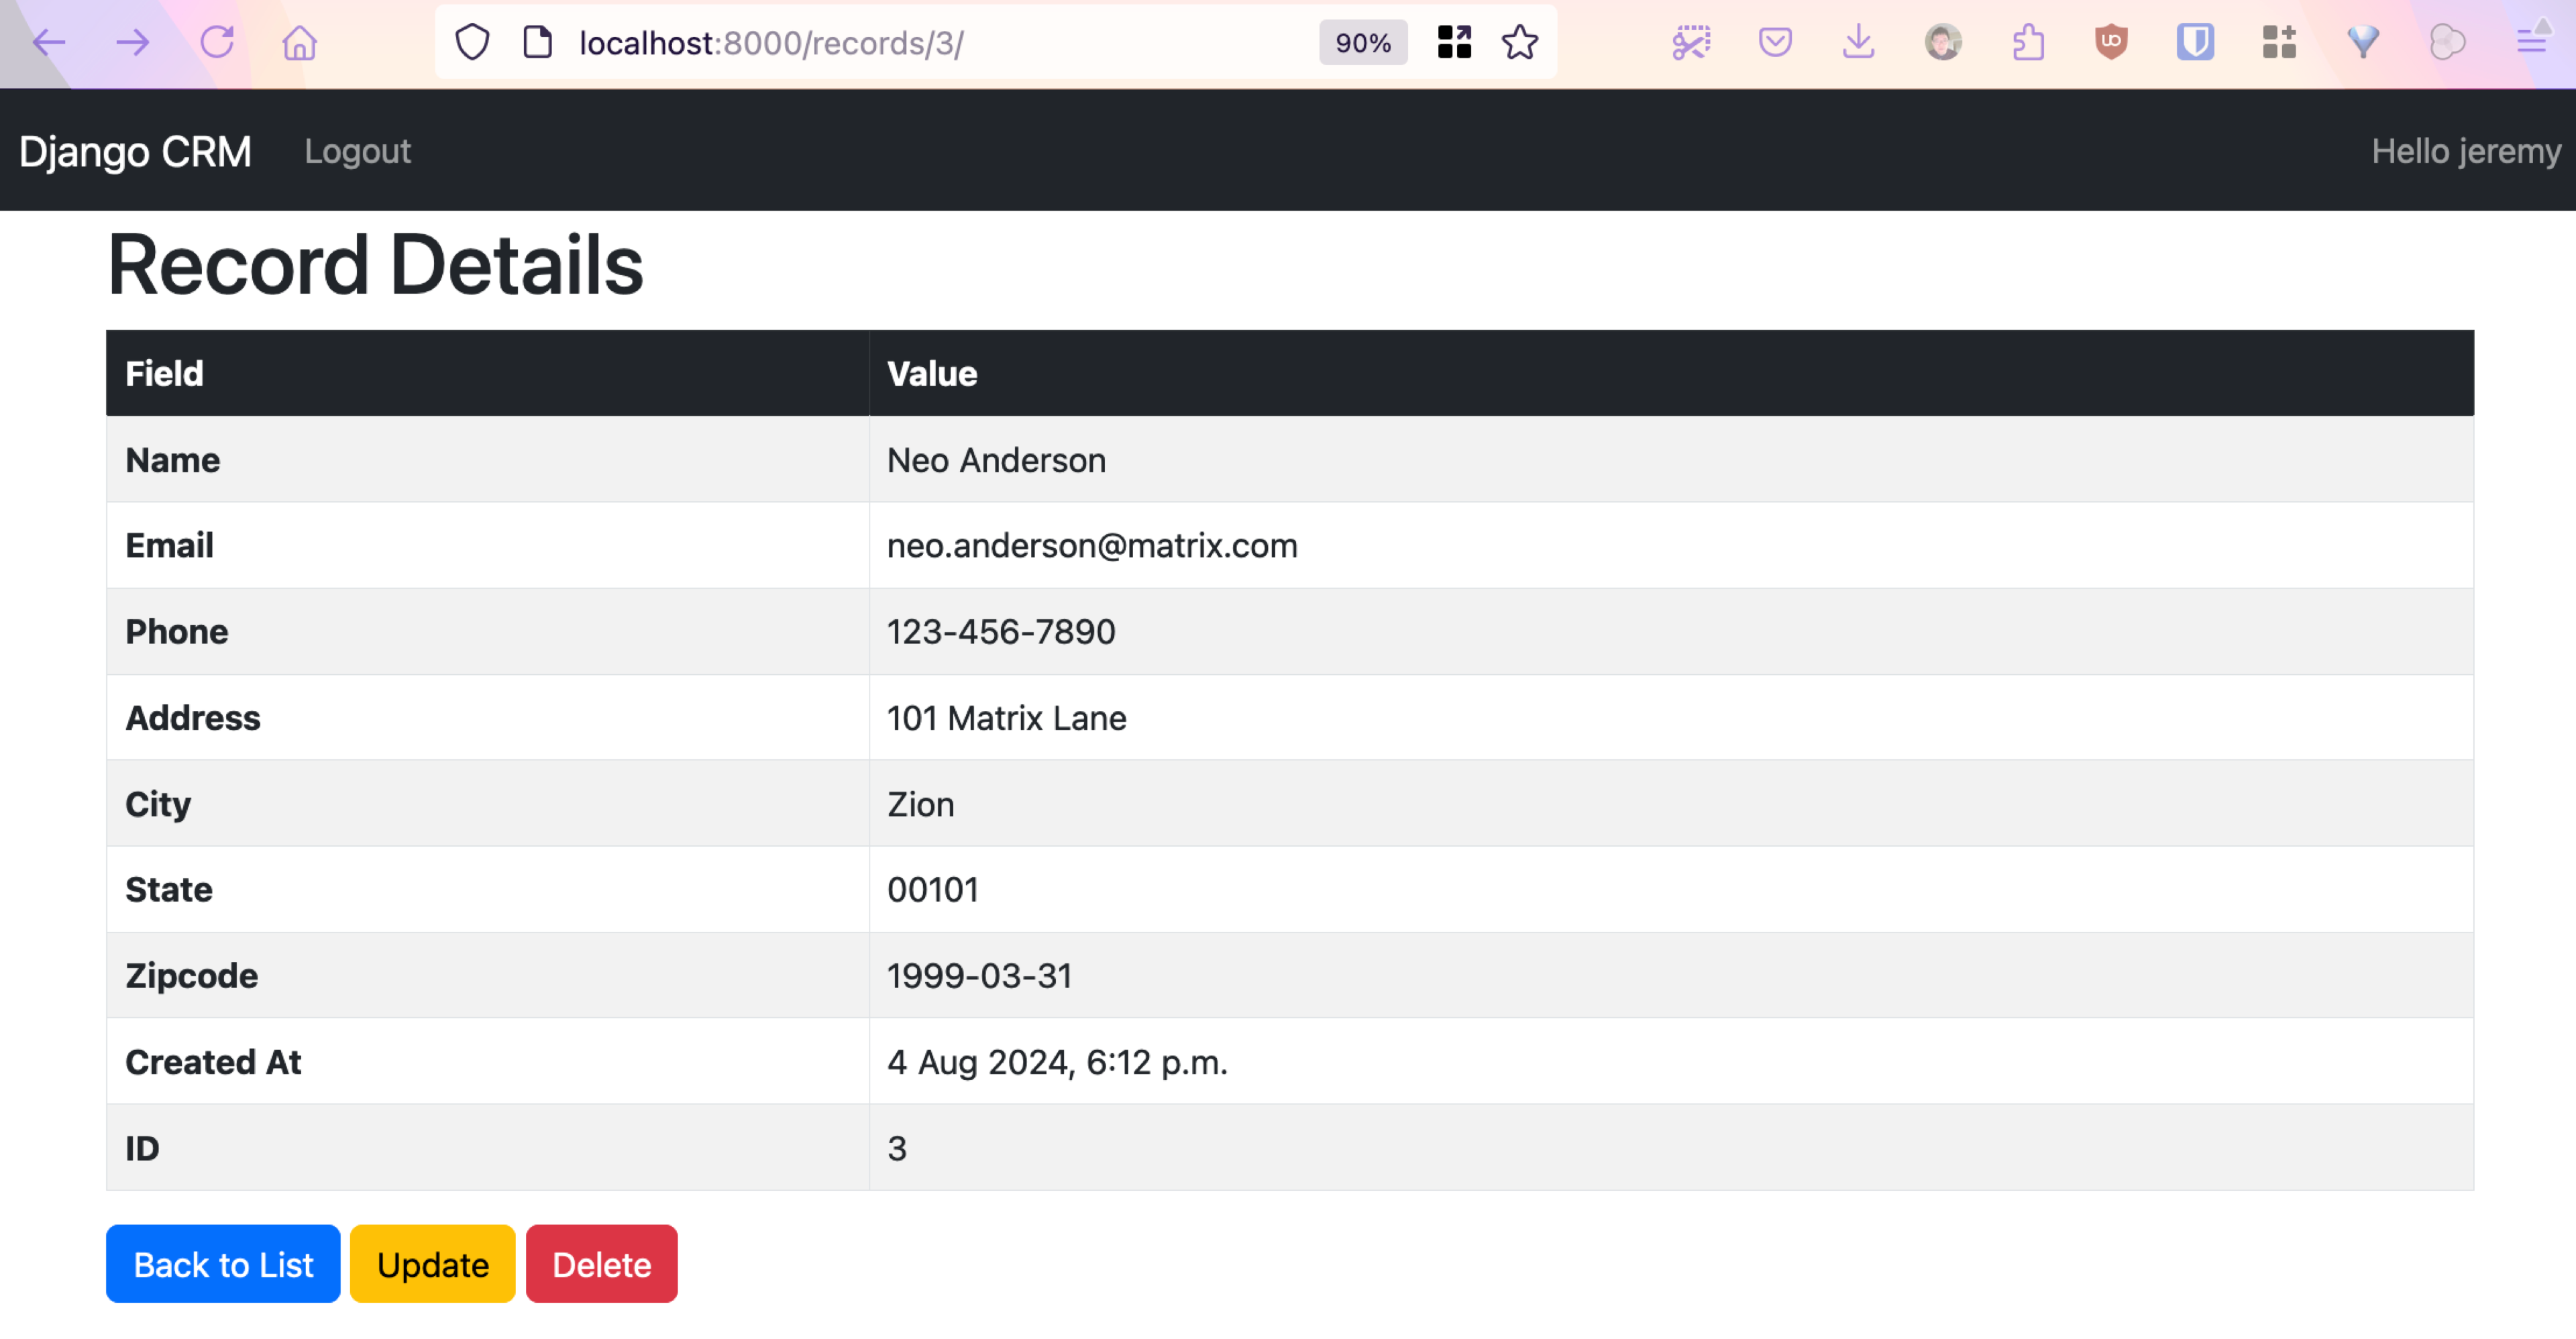2576x1339 pixels.
Task: Open Bitwarden extension icon
Action: [x=2195, y=42]
